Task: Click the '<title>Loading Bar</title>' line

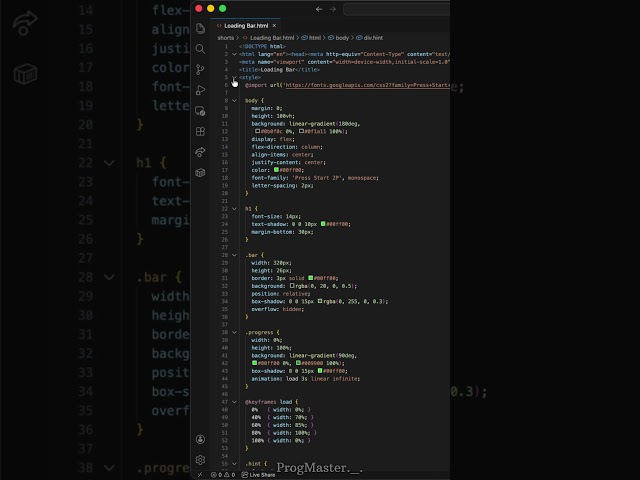Action: tap(280, 70)
